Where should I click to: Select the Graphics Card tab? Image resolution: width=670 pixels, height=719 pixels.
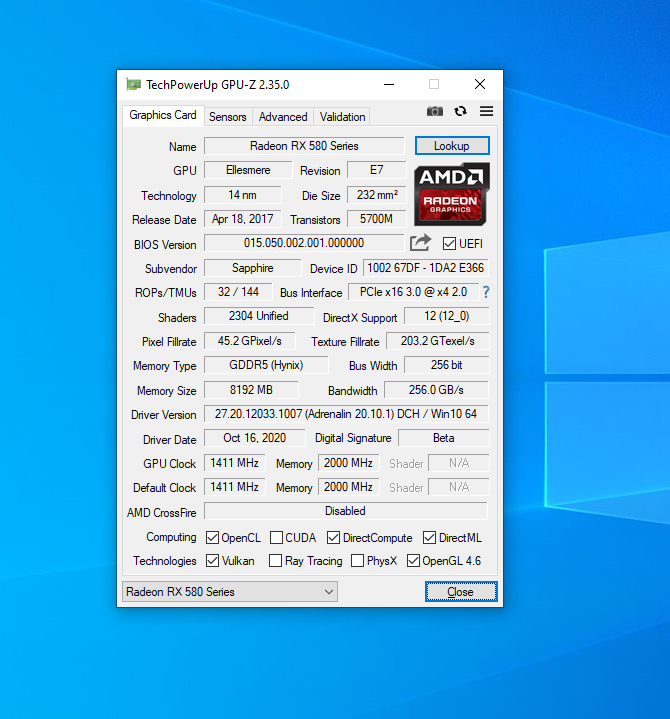click(163, 115)
